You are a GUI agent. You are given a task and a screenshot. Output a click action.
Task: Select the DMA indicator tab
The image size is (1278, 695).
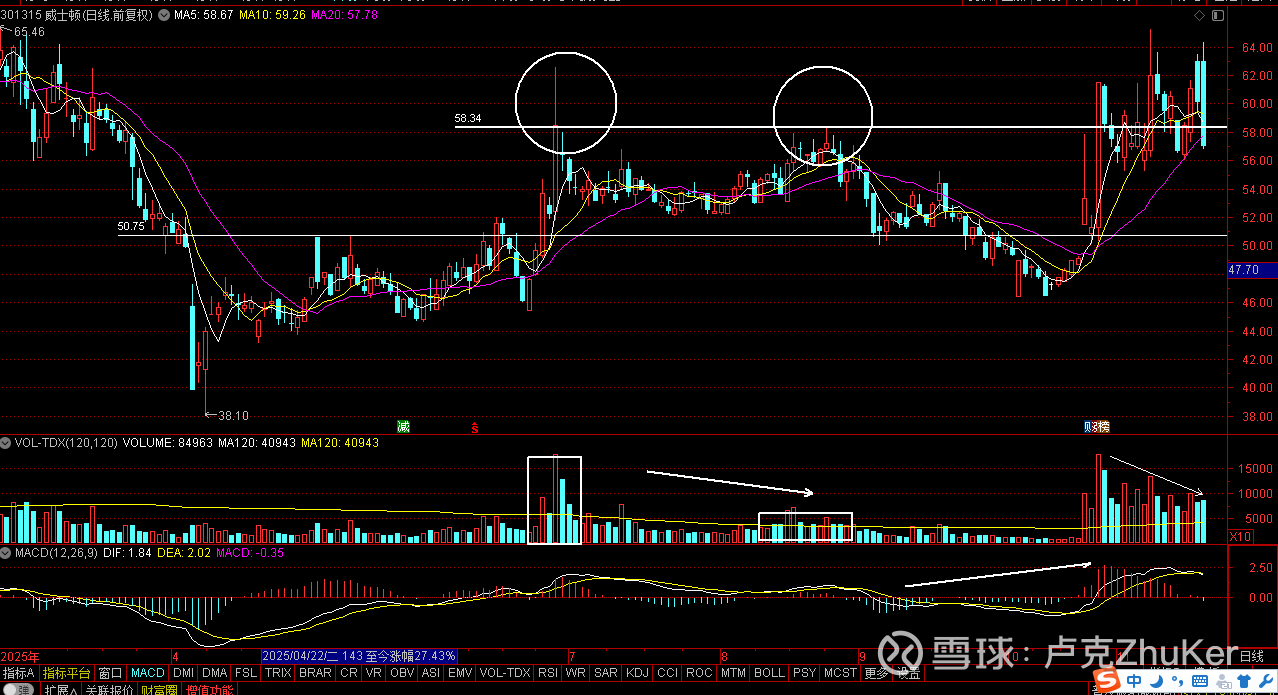click(x=214, y=673)
